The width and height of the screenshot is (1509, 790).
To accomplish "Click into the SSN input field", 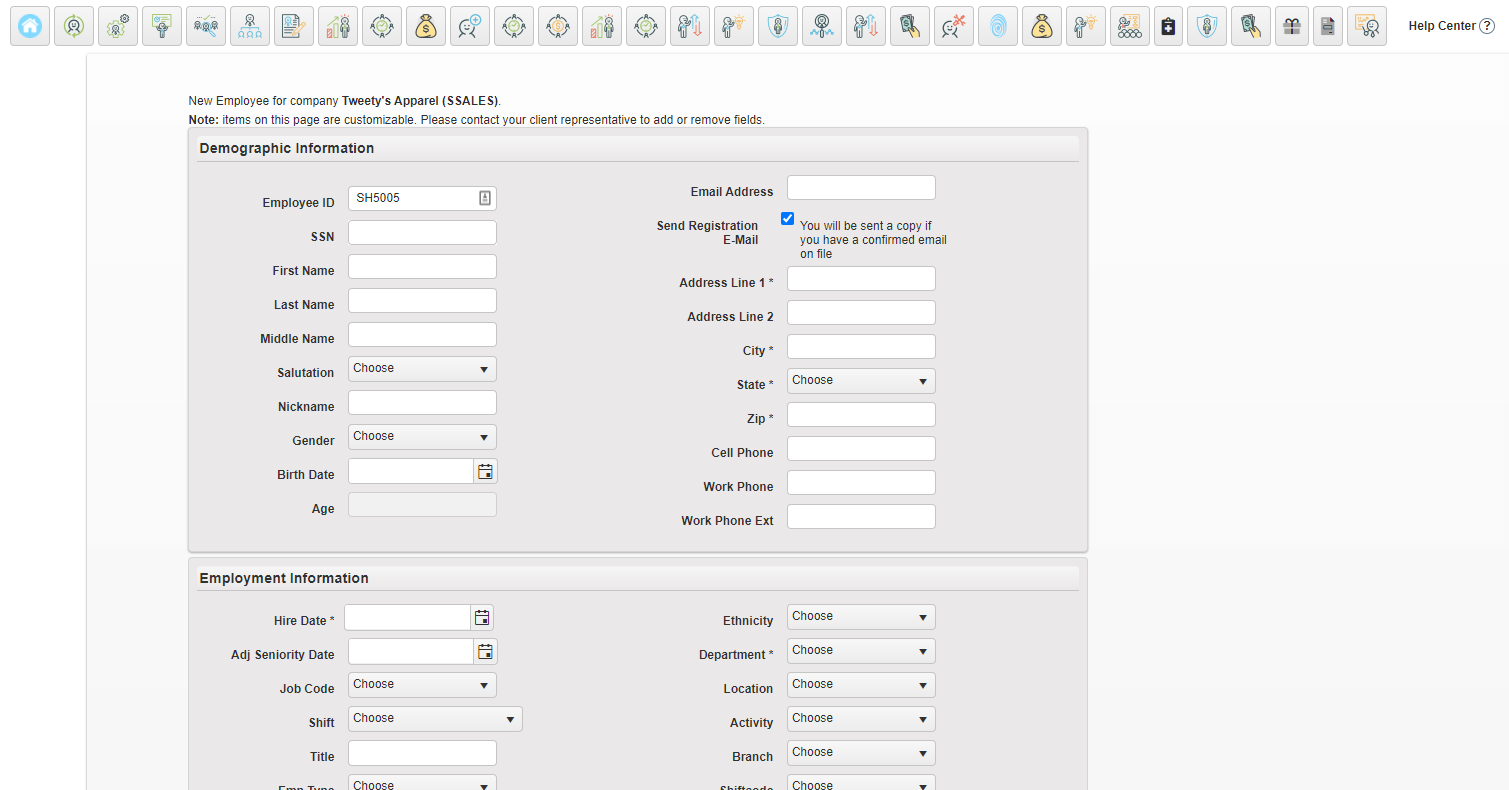I will 422,233.
